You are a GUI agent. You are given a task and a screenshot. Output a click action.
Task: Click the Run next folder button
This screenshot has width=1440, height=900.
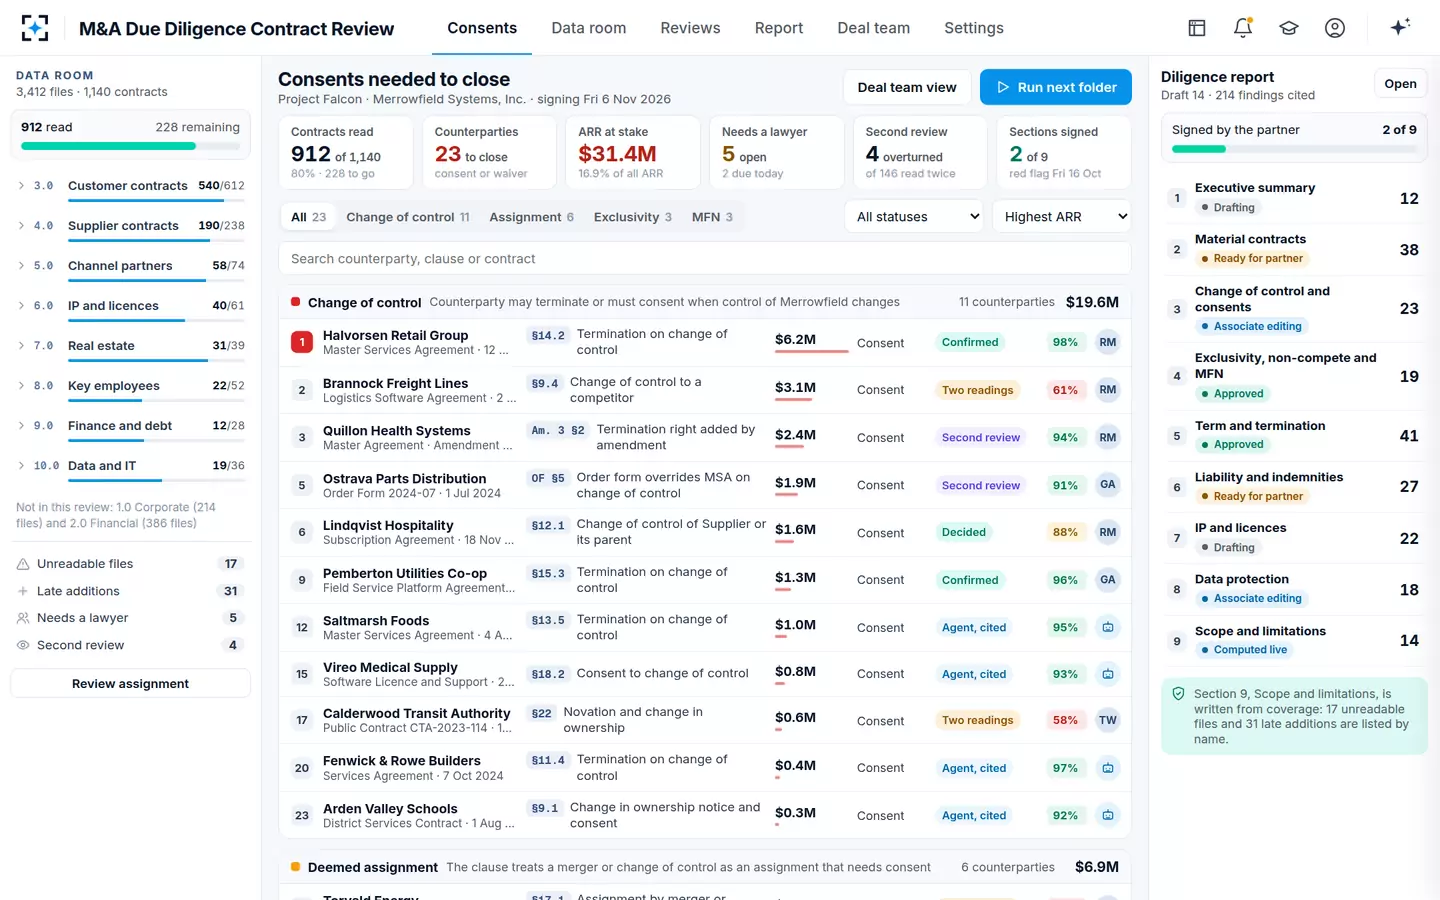(1056, 87)
